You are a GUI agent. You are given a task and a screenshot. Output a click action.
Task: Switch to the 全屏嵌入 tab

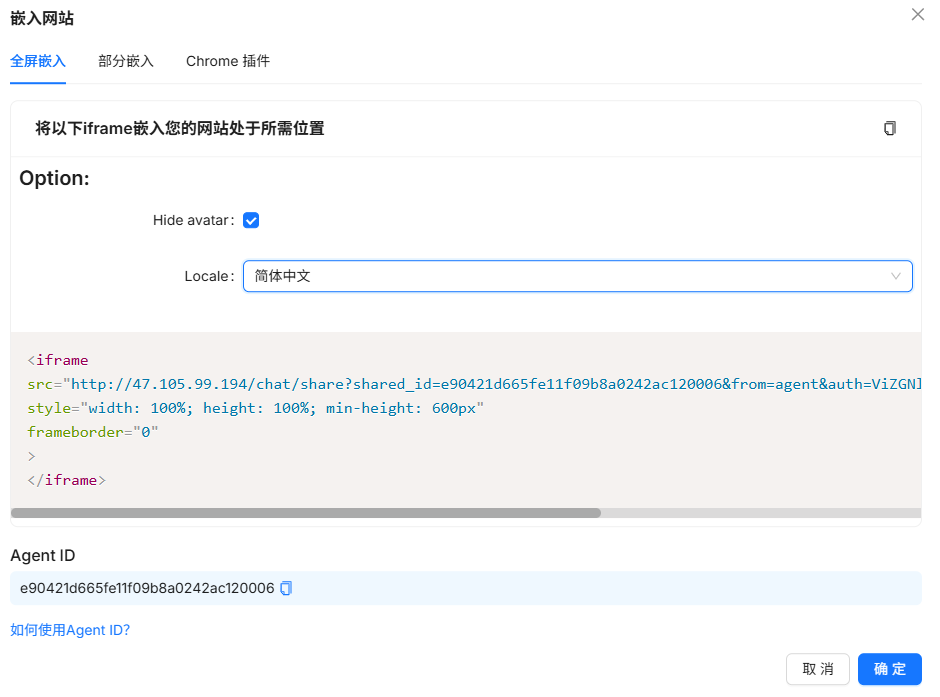(38, 61)
